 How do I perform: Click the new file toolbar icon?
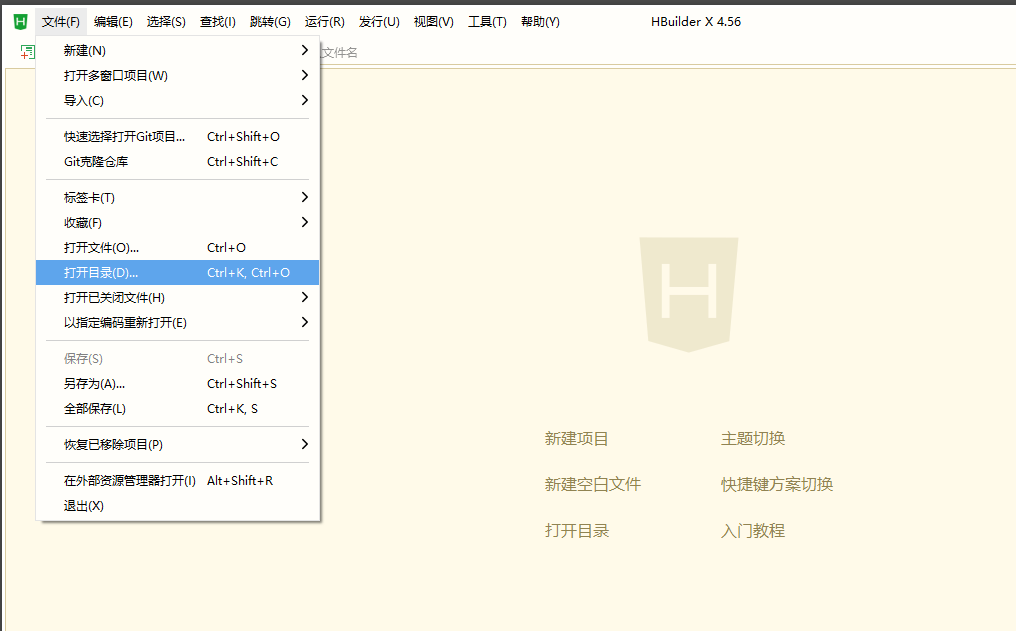(27, 52)
